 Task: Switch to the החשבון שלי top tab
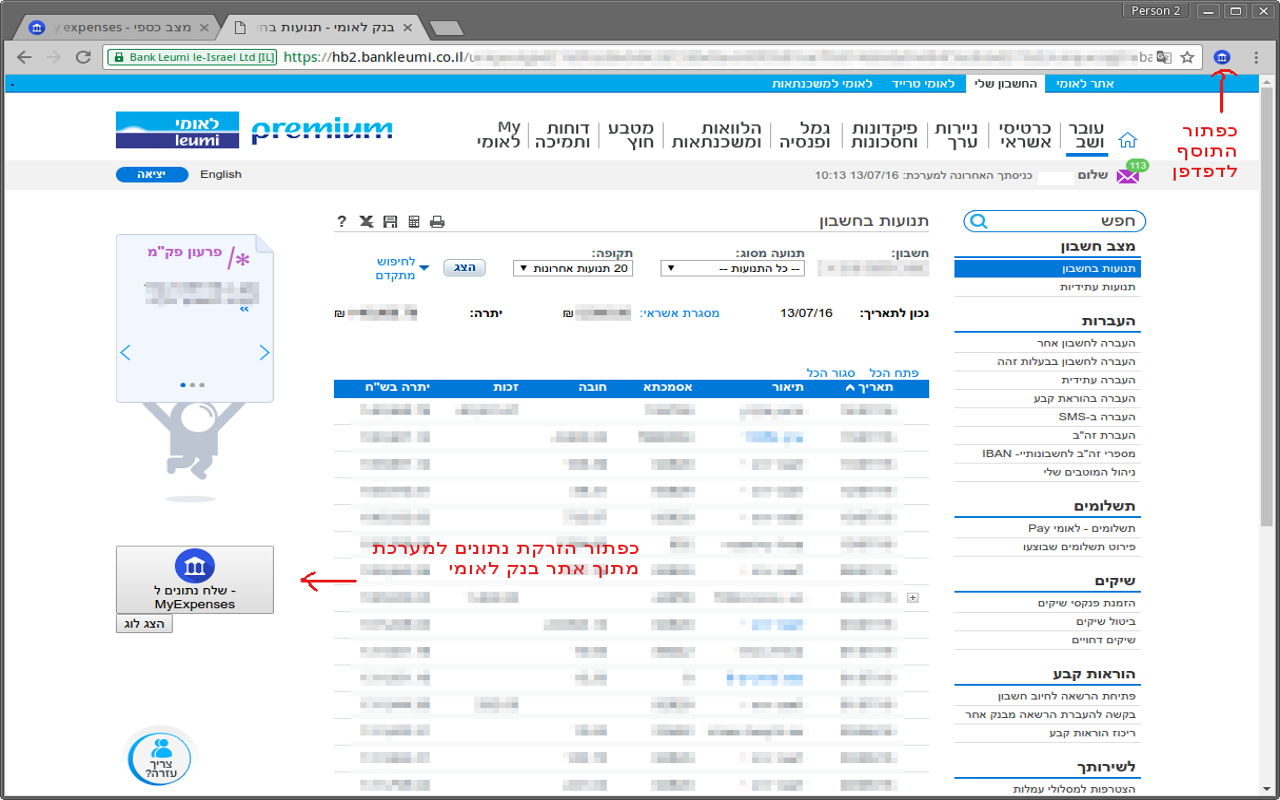coord(1005,84)
